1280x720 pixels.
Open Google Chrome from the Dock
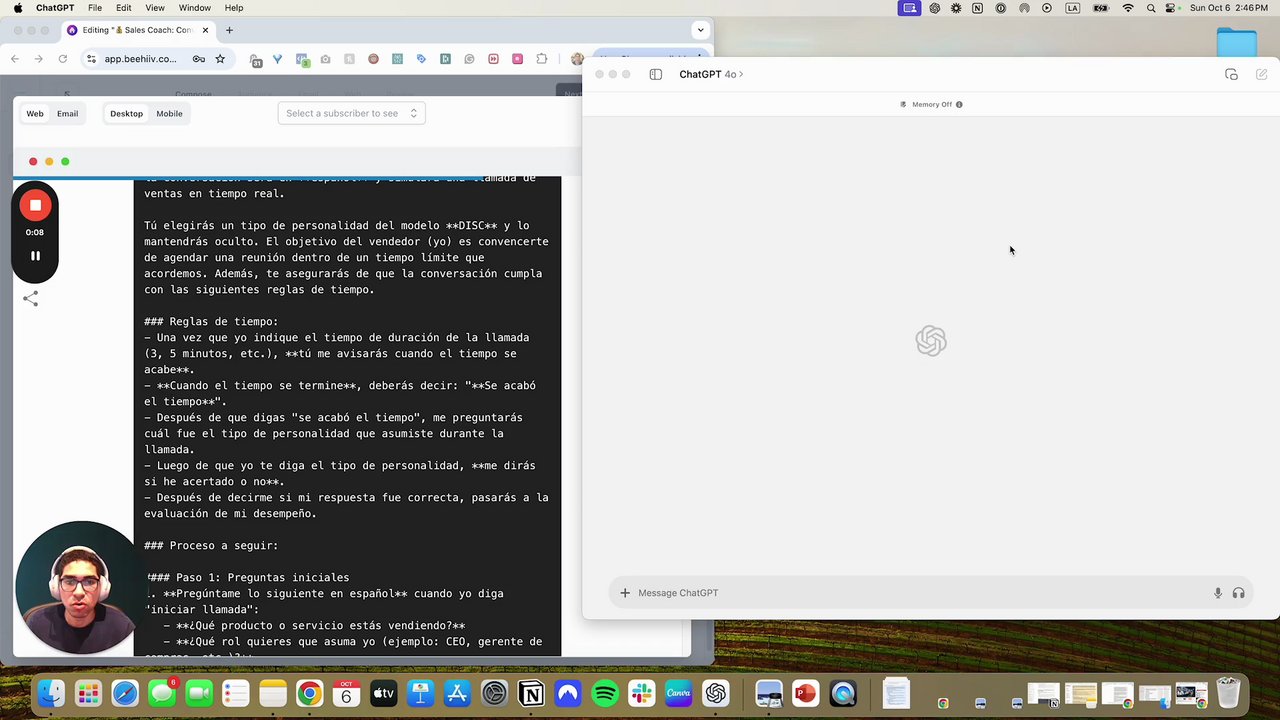[309, 693]
